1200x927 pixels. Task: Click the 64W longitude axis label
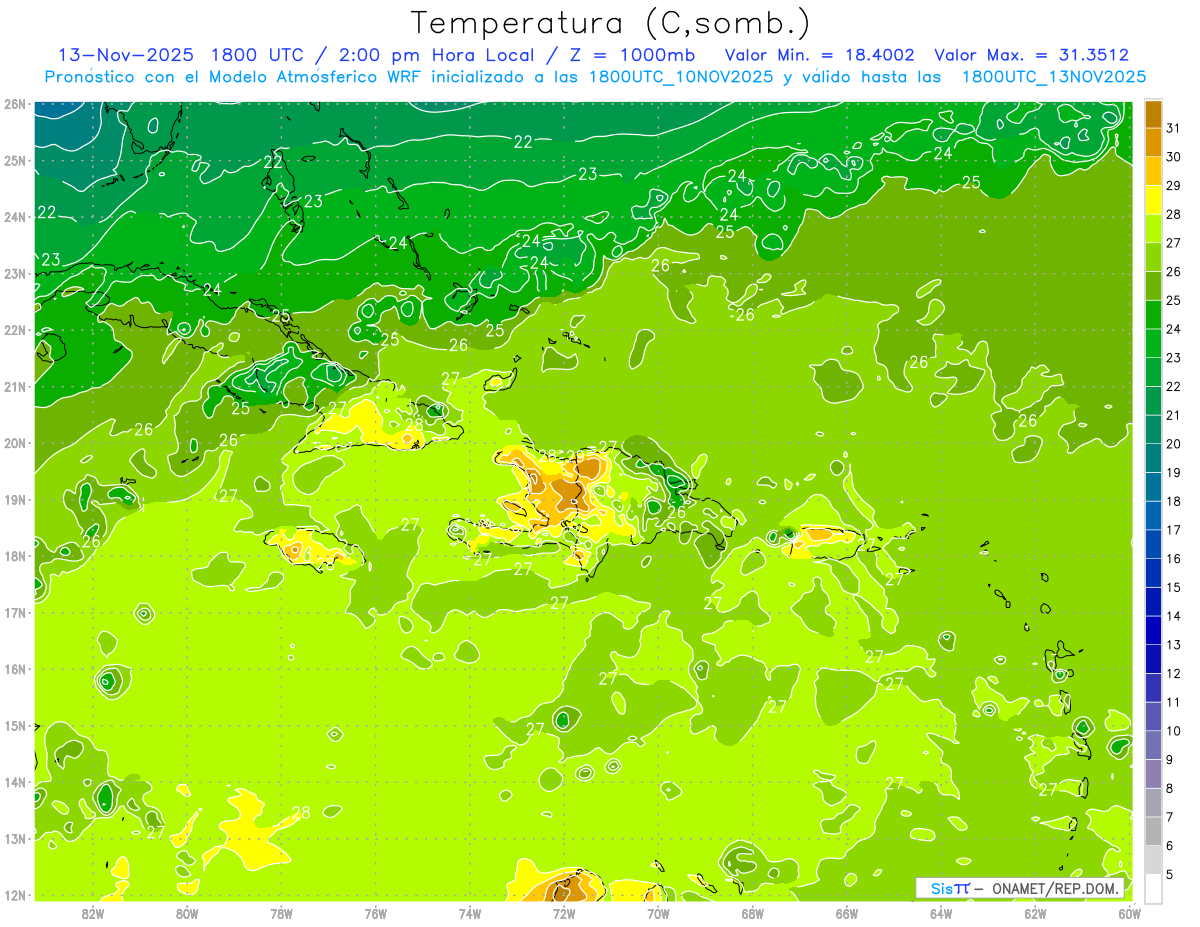click(x=941, y=913)
